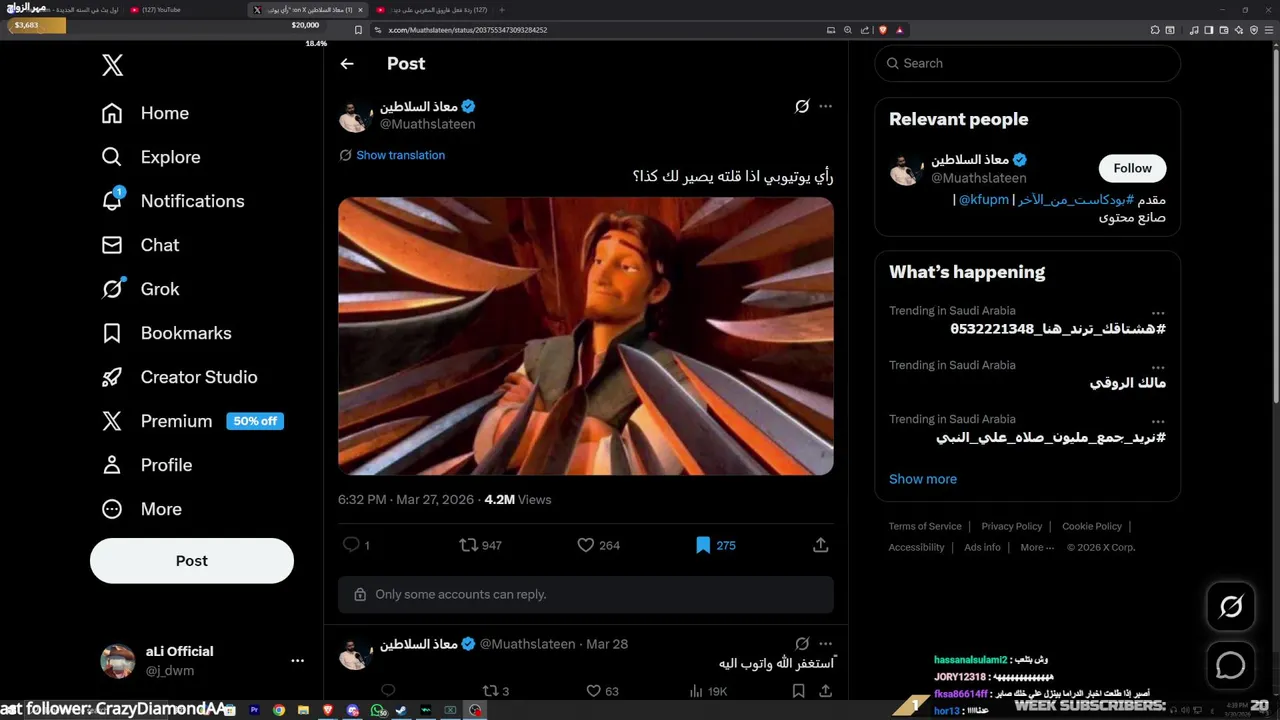The height and width of the screenshot is (720, 1280).
Task: Open Steam from the taskbar
Action: coord(402,710)
